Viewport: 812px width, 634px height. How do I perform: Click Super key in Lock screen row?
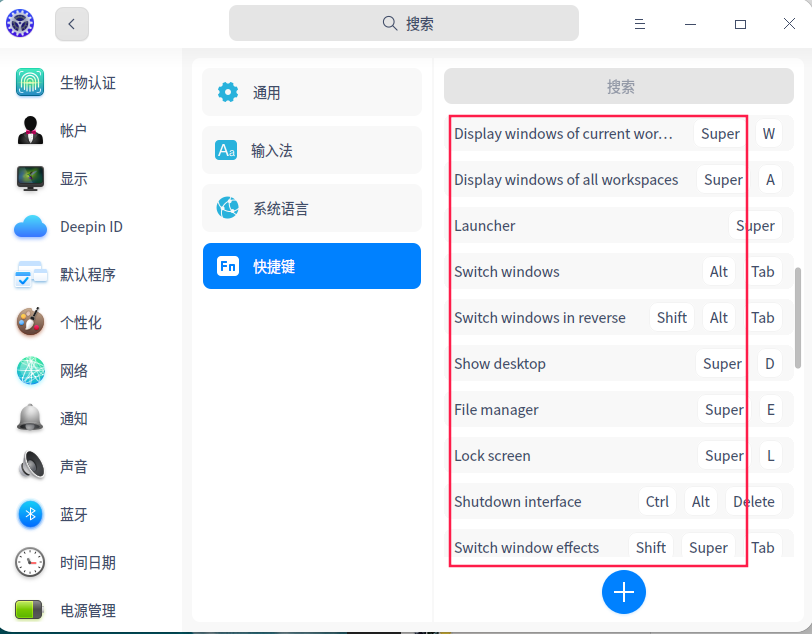[x=724, y=456]
